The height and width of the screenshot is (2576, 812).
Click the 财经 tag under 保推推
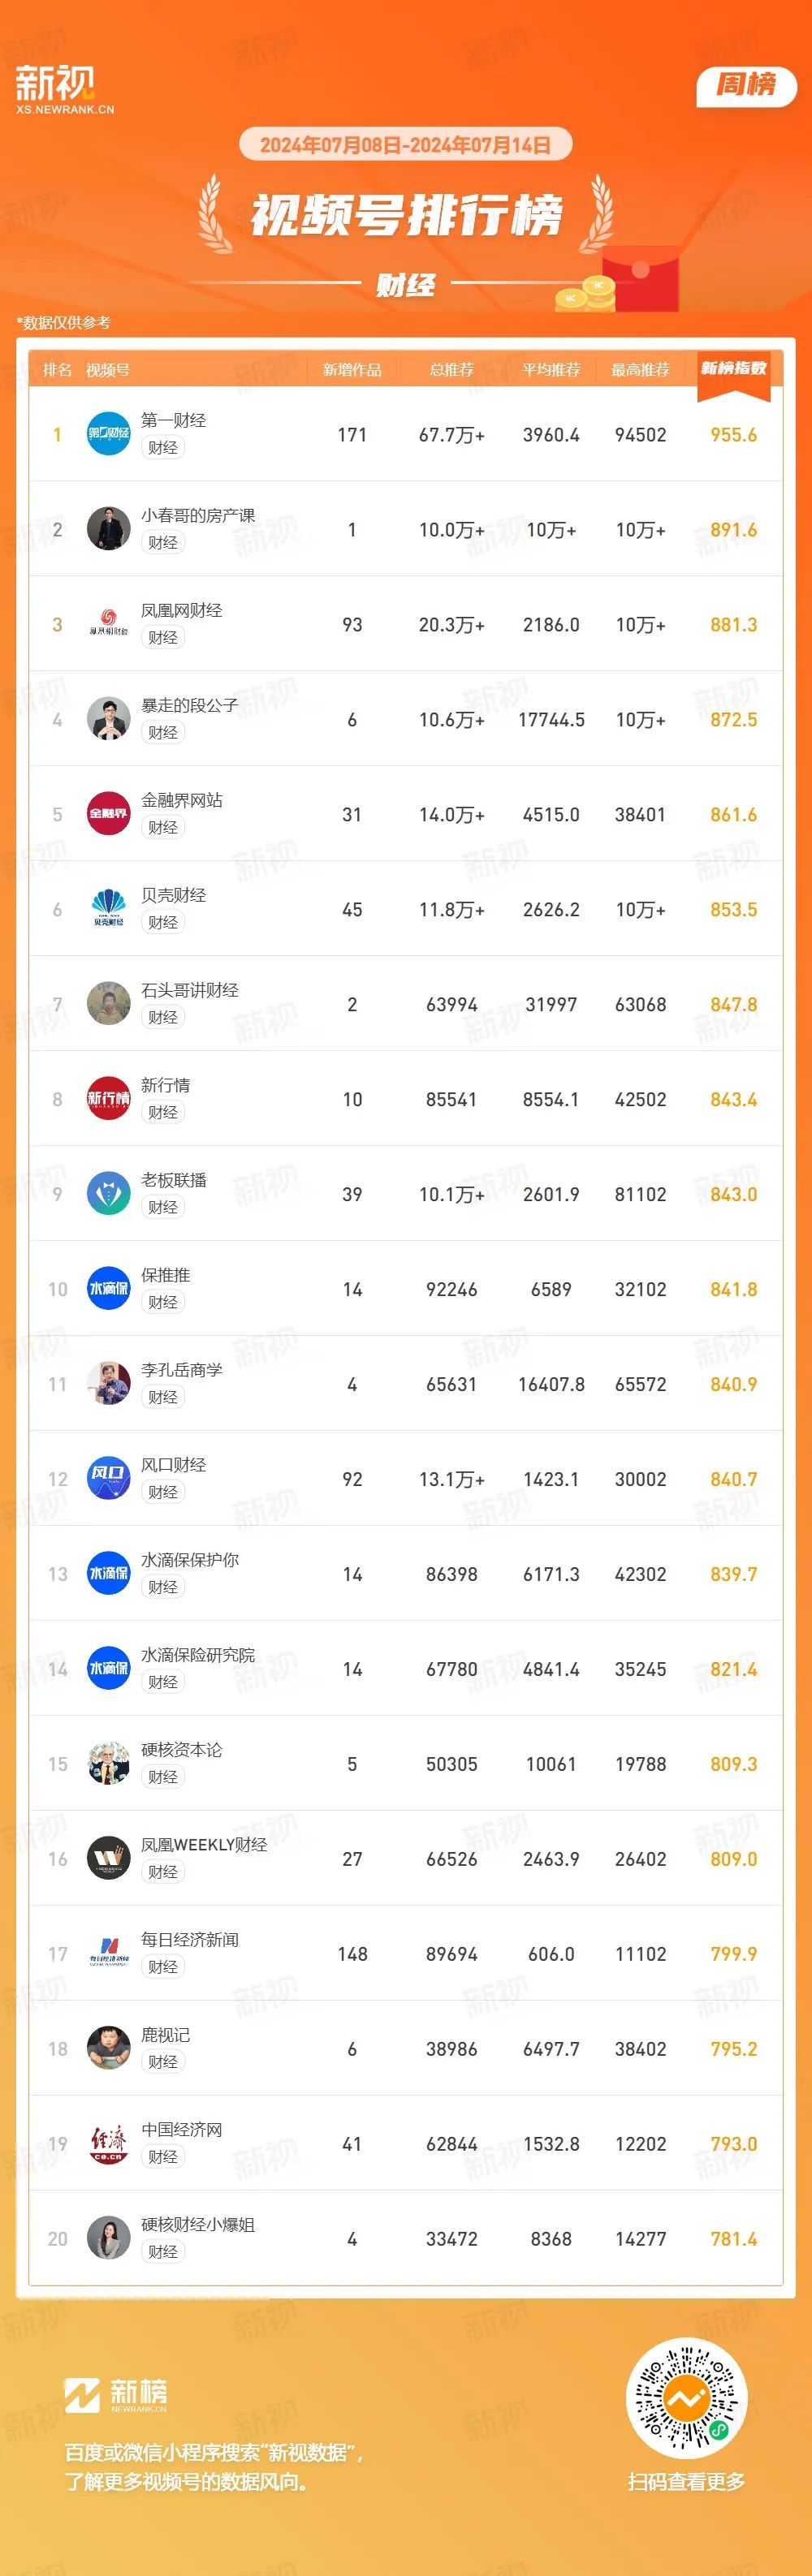(x=163, y=1302)
